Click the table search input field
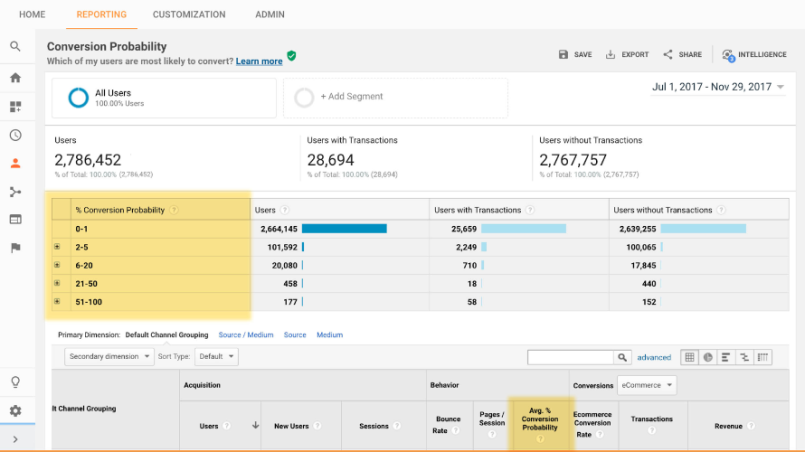Screen dimensions: 805x452 click(570, 357)
